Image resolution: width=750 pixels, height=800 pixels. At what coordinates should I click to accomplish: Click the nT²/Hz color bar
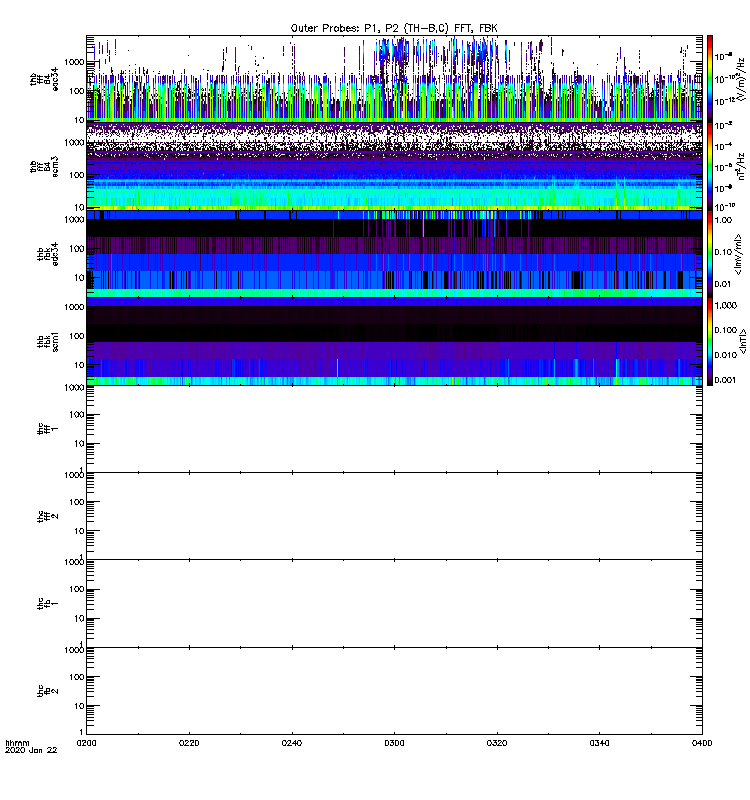(710, 165)
